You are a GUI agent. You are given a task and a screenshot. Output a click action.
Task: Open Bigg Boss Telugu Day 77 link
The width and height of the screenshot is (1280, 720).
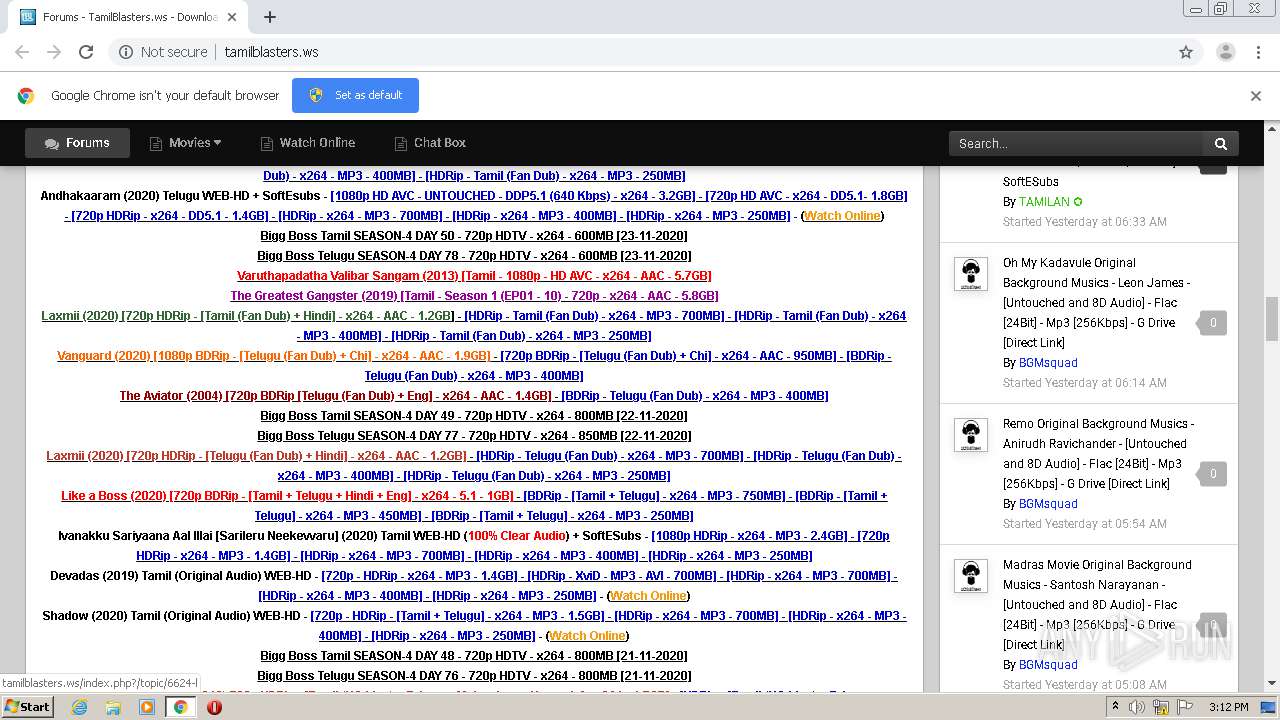click(474, 436)
